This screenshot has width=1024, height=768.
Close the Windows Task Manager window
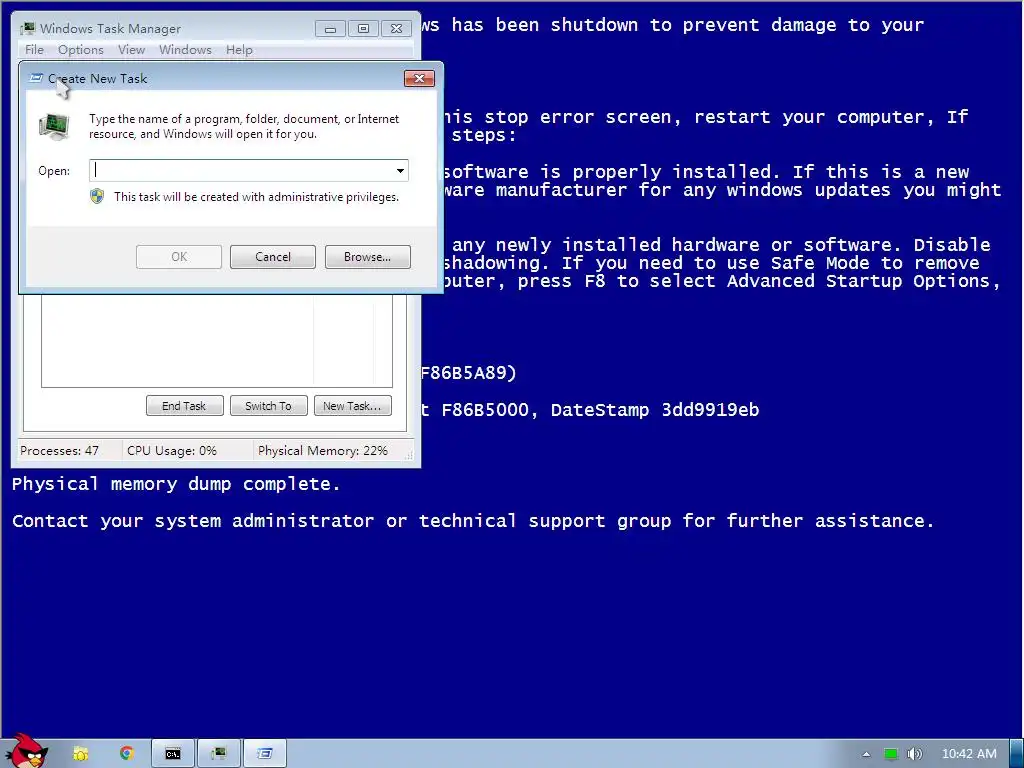[396, 29]
